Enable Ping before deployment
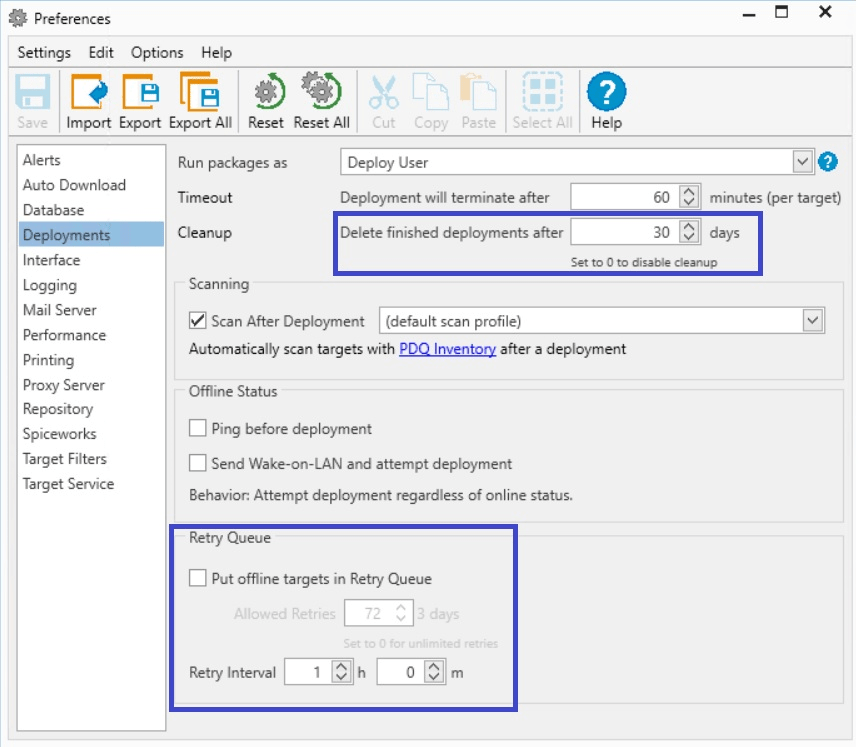Screen dimensions: 859x747 196,428
